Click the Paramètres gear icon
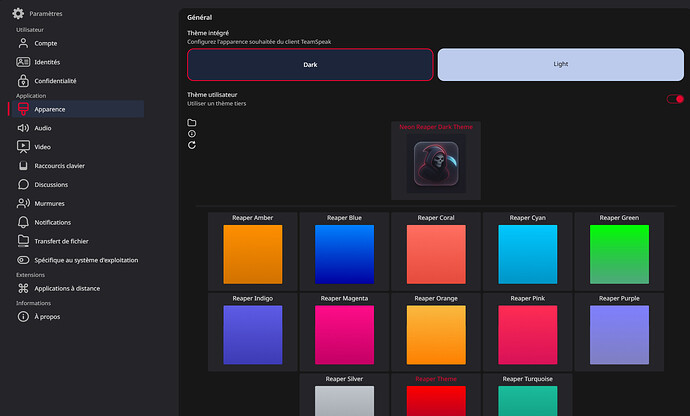 [18, 14]
